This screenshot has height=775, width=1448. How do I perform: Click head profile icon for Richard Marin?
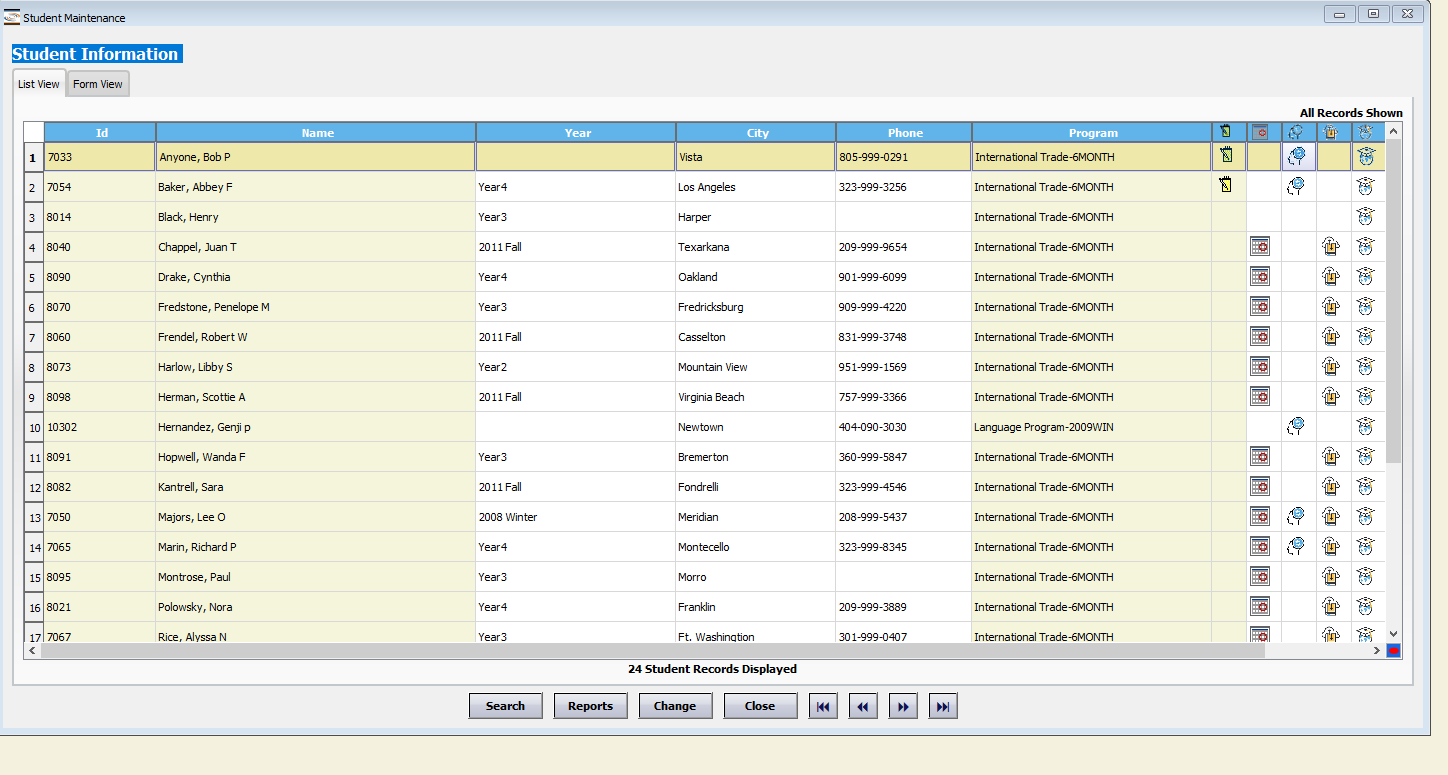[x=1296, y=546]
